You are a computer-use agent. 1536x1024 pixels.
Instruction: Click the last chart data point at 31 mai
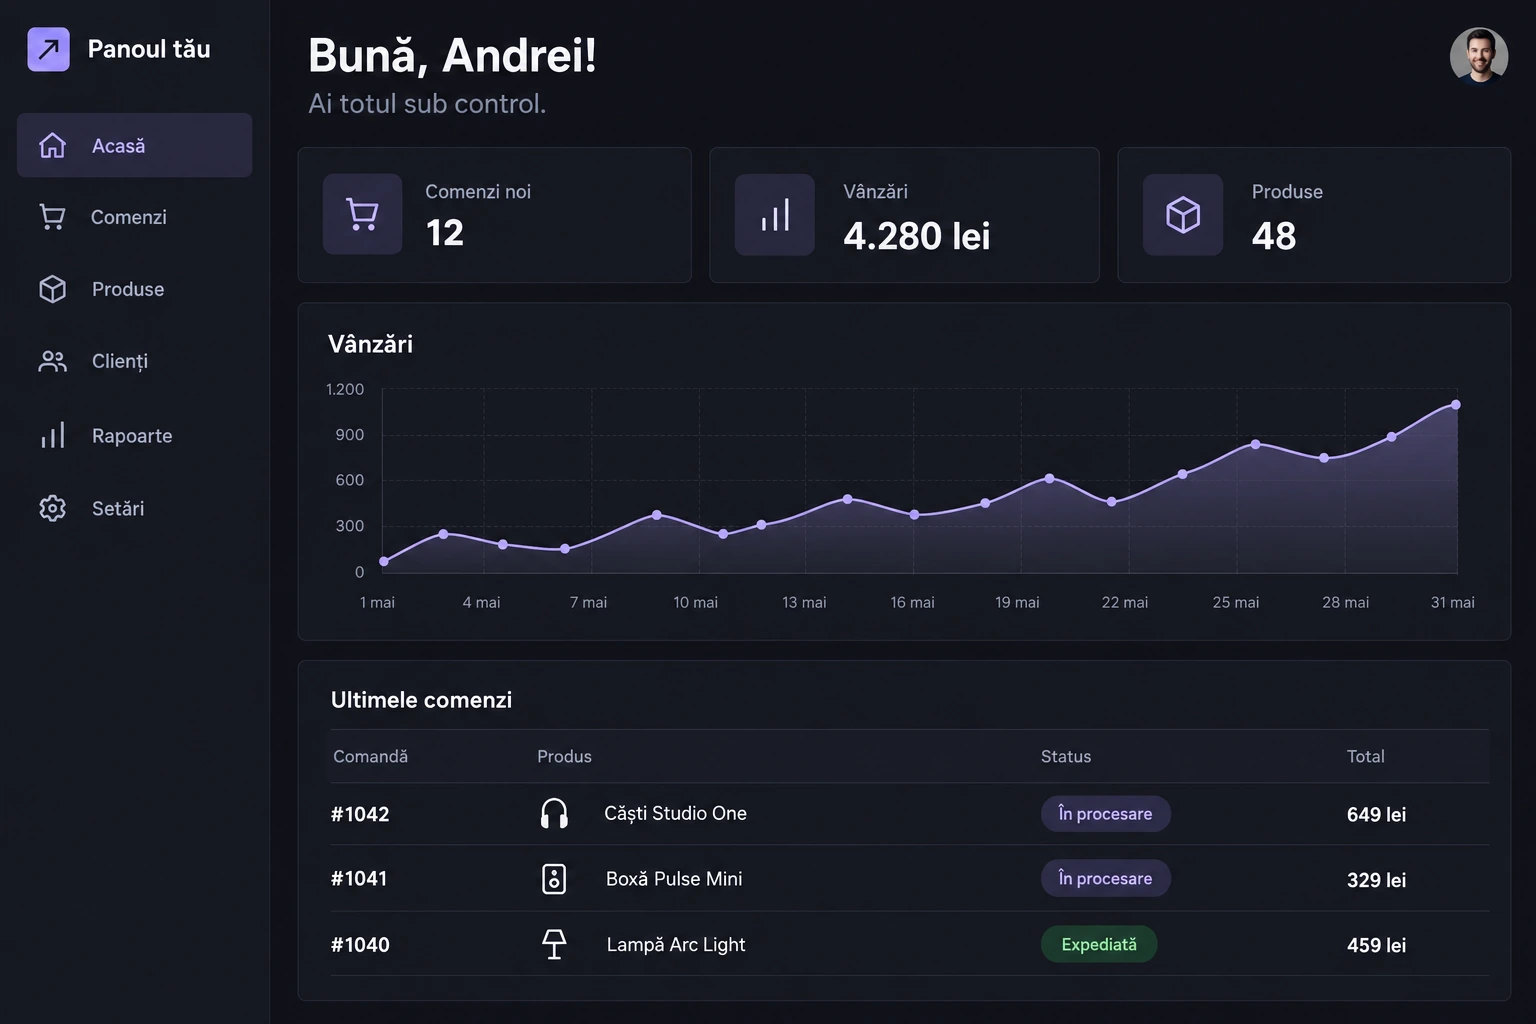click(x=1456, y=405)
